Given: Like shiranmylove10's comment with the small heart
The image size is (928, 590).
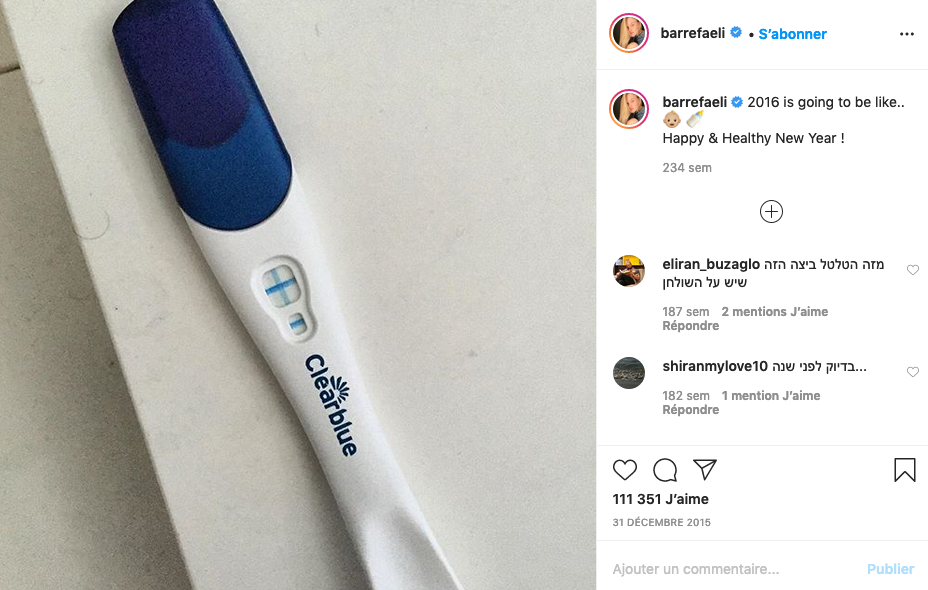Looking at the screenshot, I should pos(913,372).
